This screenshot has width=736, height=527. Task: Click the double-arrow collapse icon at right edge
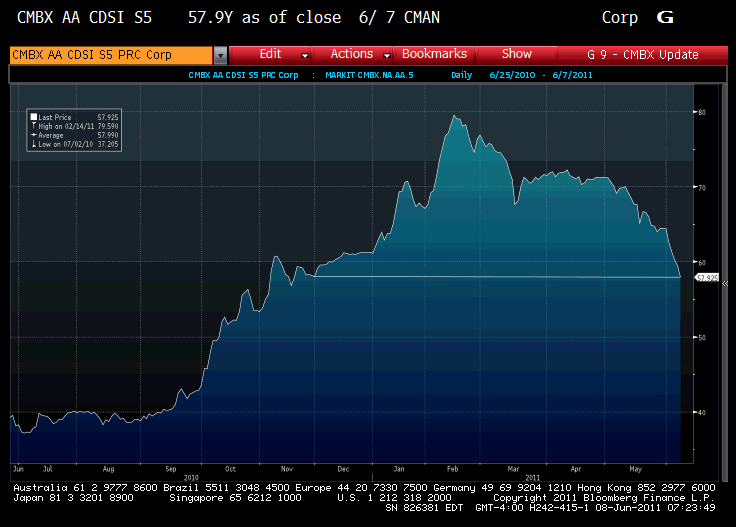pyautogui.click(x=725, y=283)
